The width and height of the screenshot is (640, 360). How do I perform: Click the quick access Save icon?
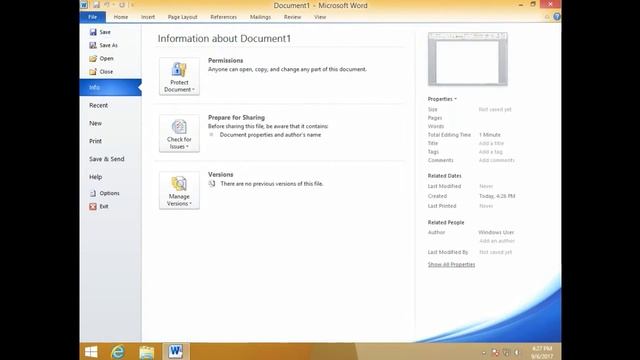tap(96, 5)
